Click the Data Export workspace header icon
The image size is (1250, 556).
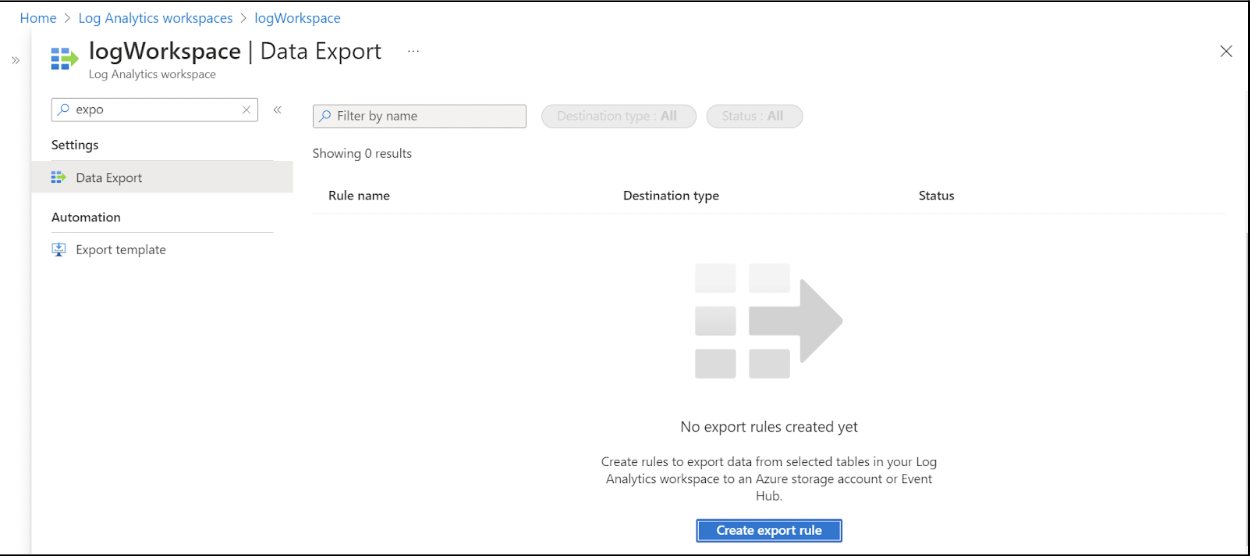(64, 59)
